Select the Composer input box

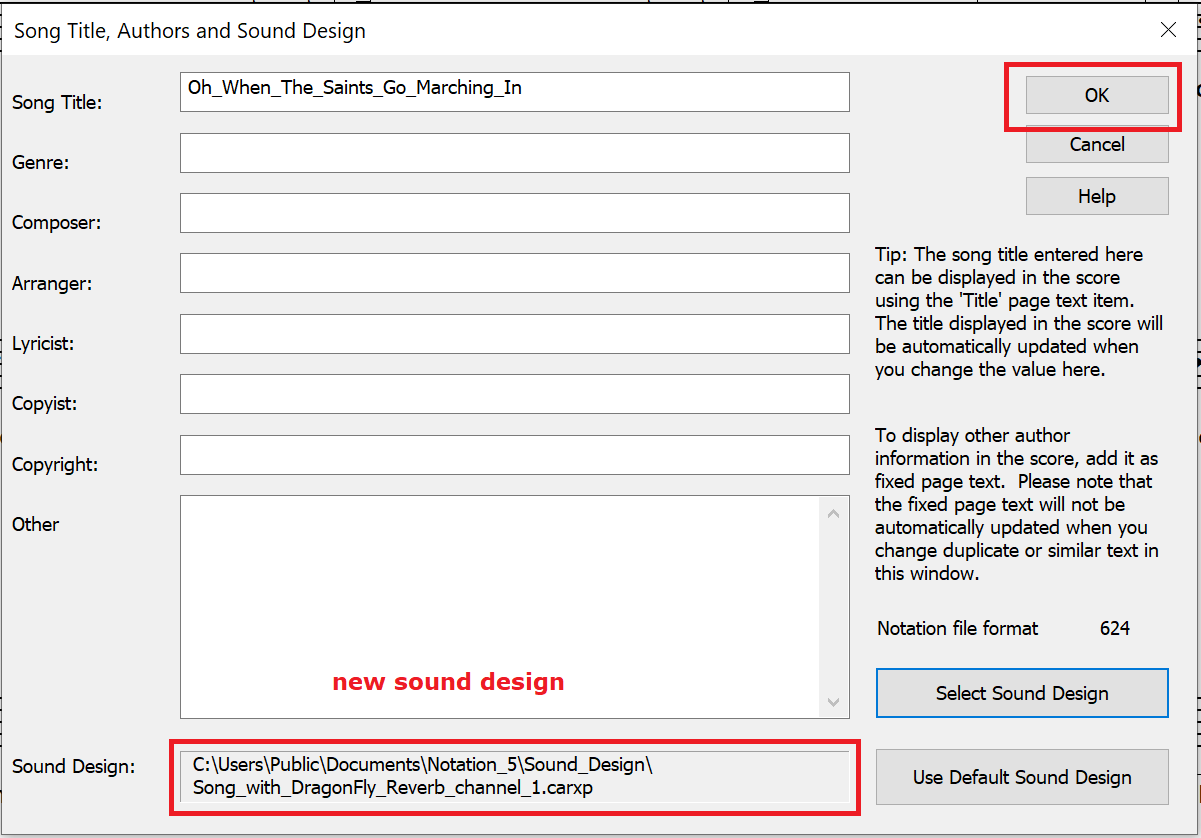(514, 213)
